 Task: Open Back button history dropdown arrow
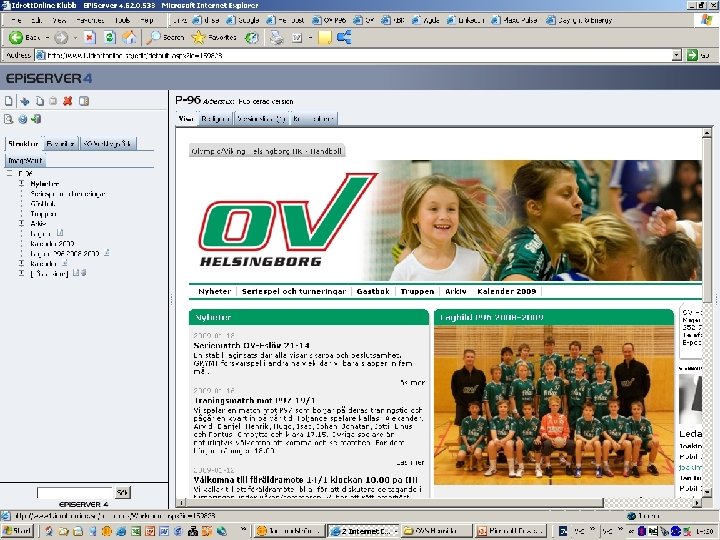(x=47, y=37)
